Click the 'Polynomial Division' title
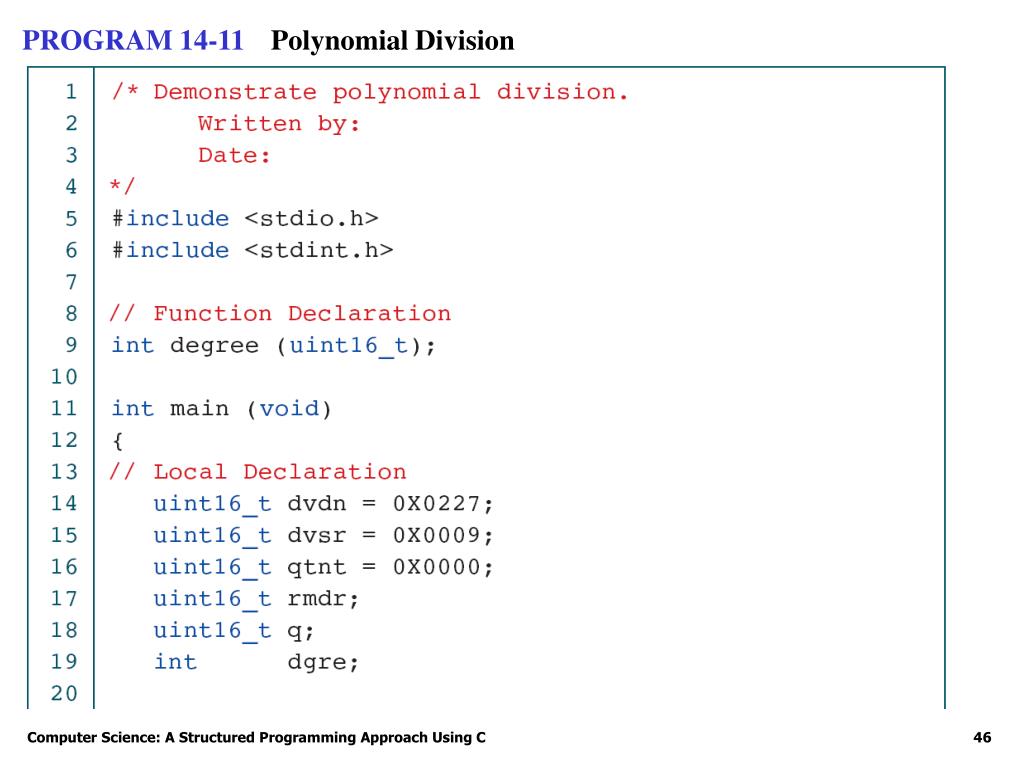 pos(392,41)
